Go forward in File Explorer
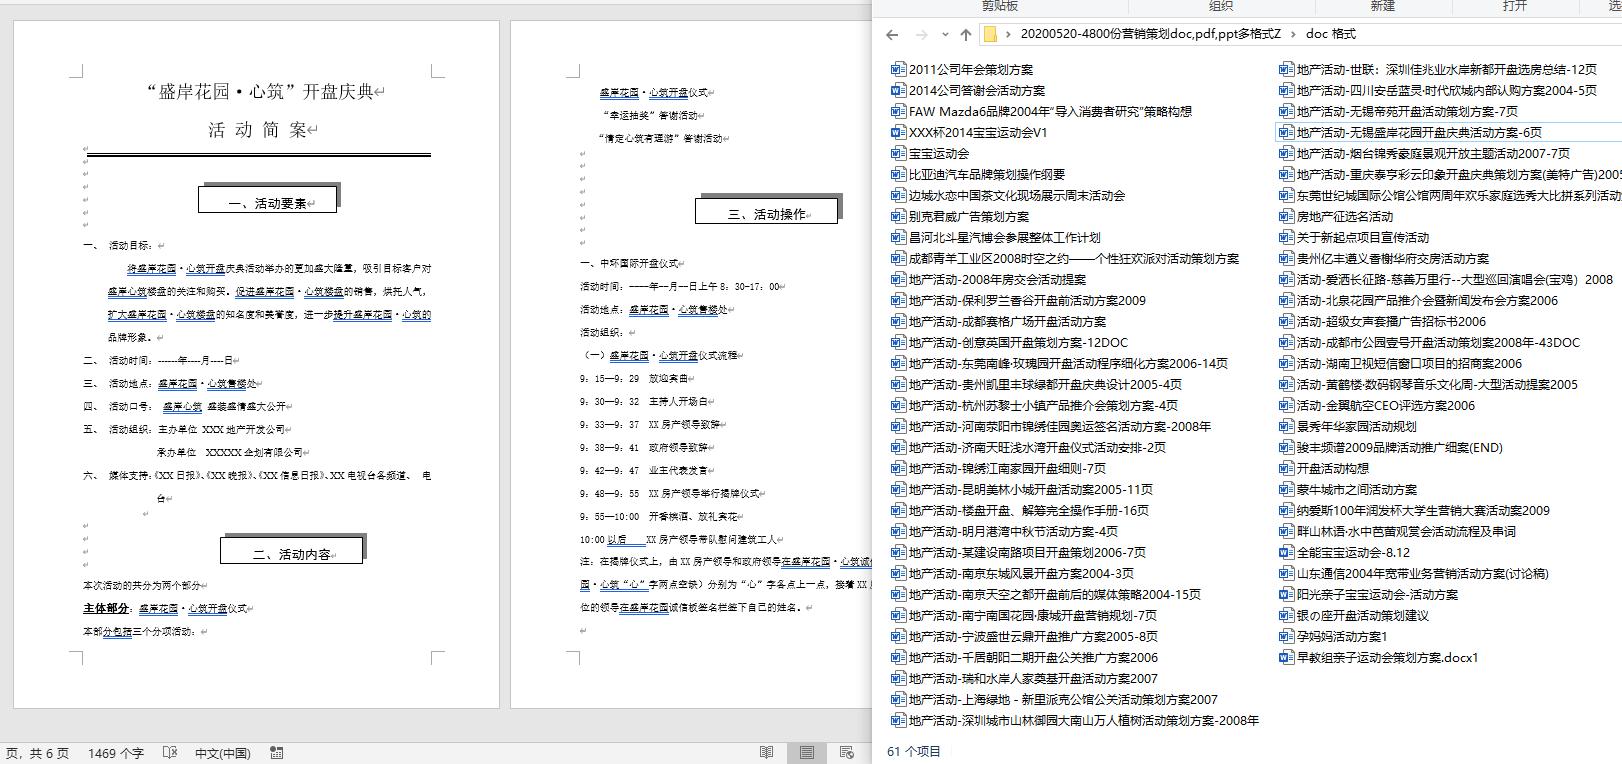Viewport: 1622px width, 764px height. pos(922,34)
